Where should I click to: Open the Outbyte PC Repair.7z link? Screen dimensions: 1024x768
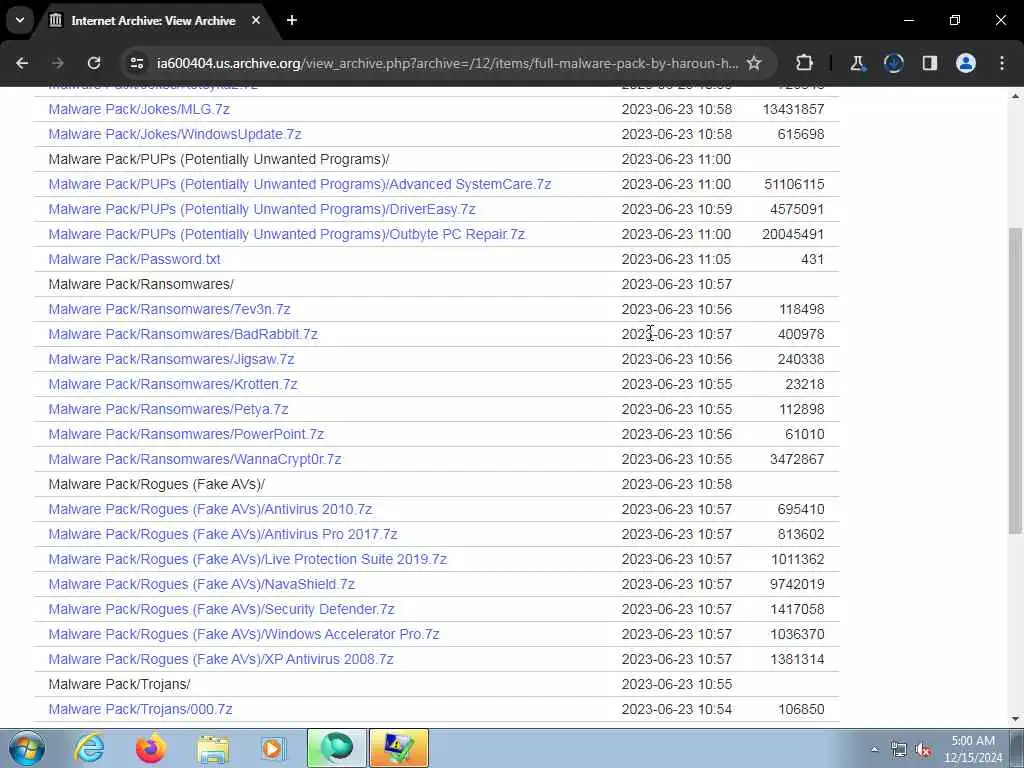tap(287, 234)
